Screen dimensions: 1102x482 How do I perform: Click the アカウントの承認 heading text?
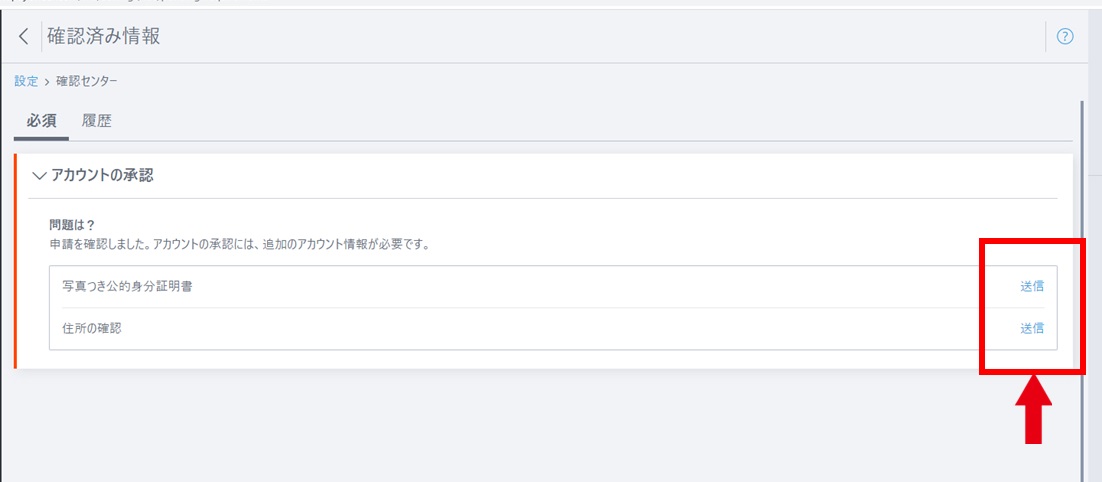(102, 176)
